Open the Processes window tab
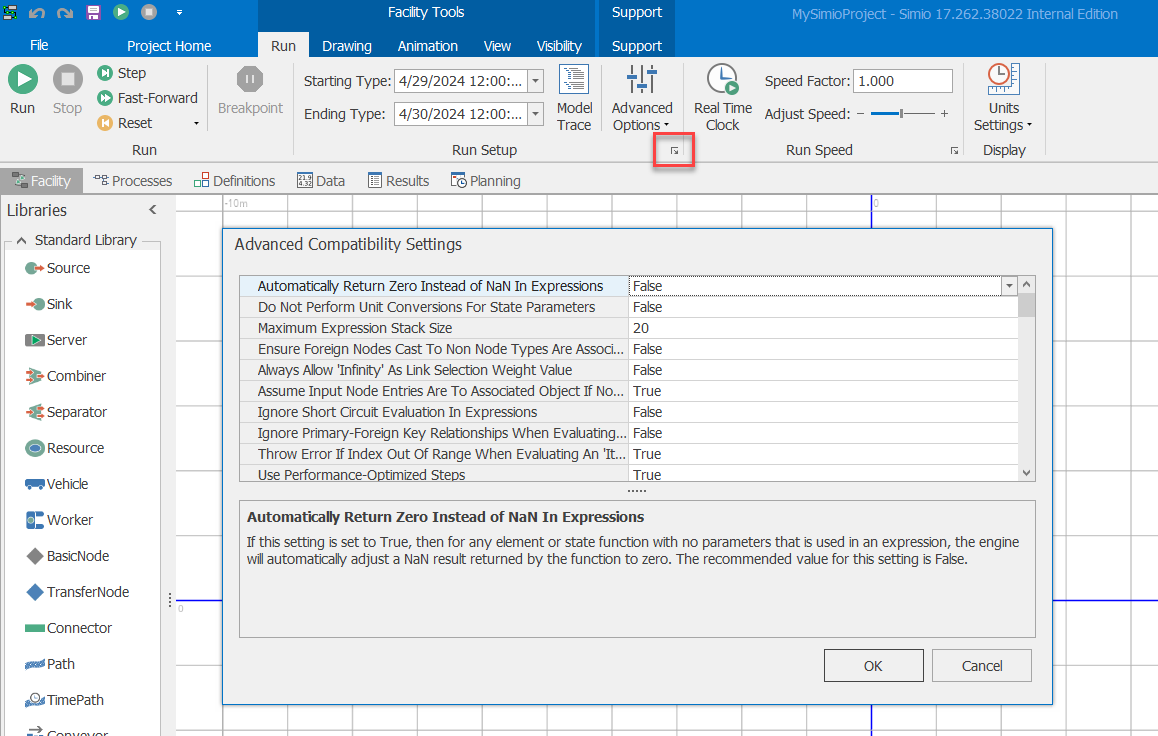This screenshot has height=736, width=1158. pos(133,181)
